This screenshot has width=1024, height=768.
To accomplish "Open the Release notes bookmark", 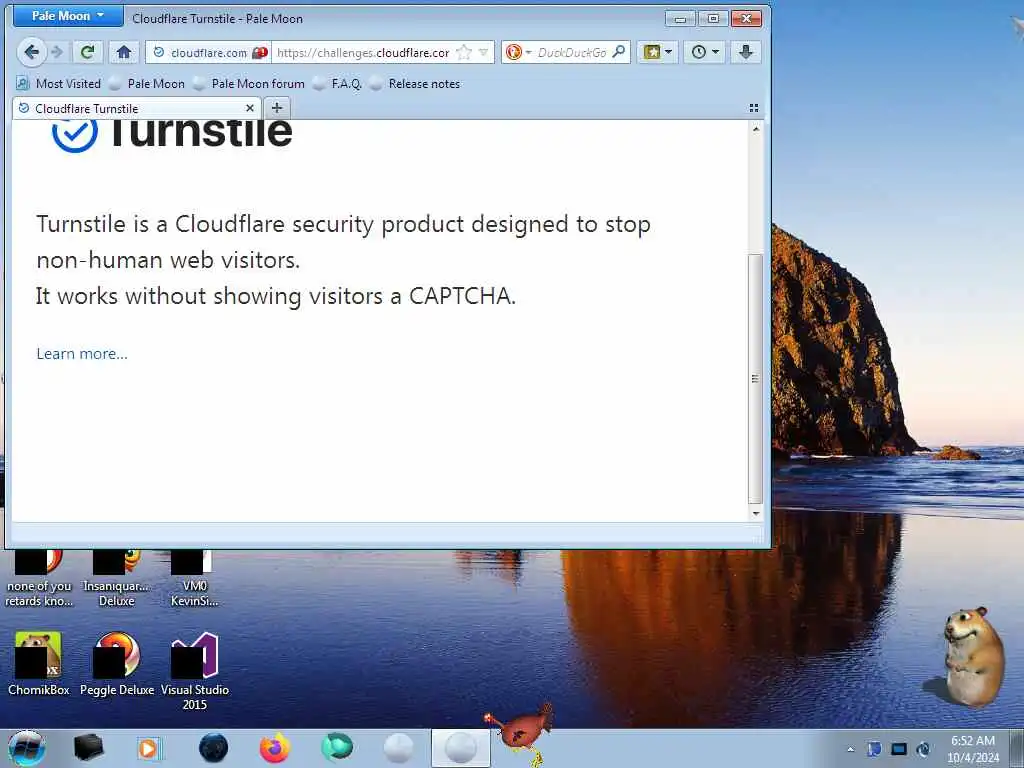I will (415, 84).
